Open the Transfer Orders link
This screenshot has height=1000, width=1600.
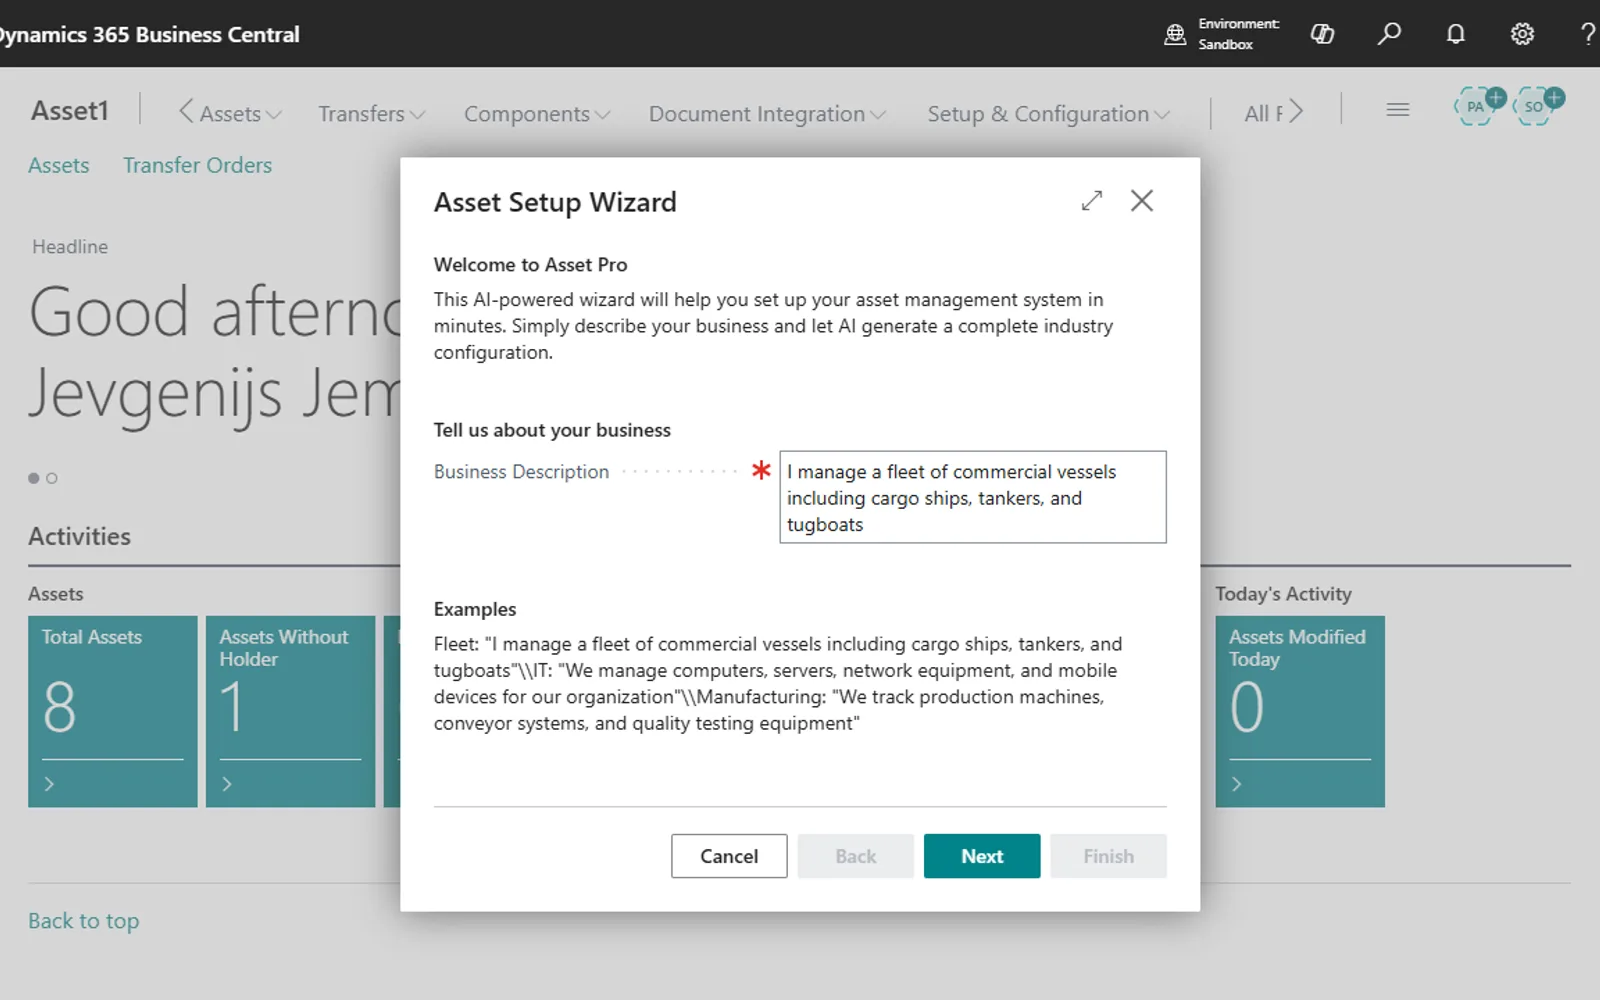pos(197,165)
